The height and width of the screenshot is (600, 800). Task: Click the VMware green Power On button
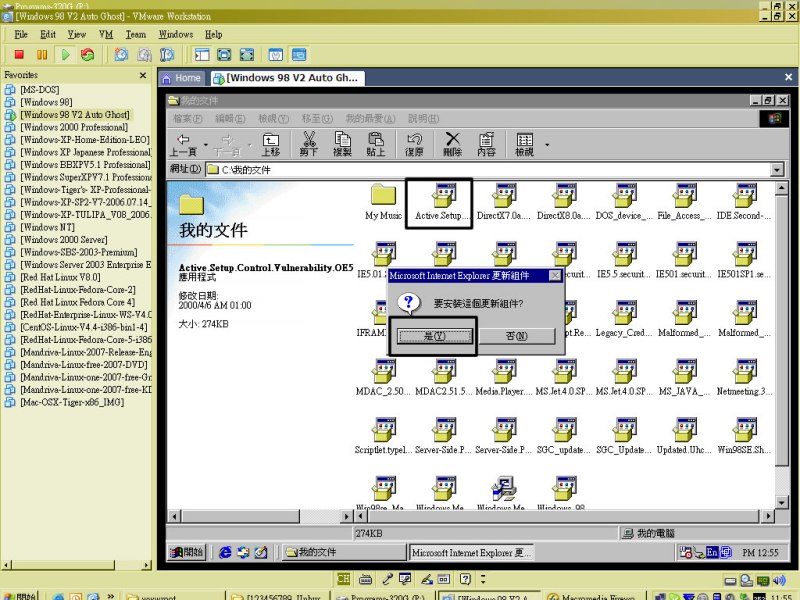click(65, 55)
